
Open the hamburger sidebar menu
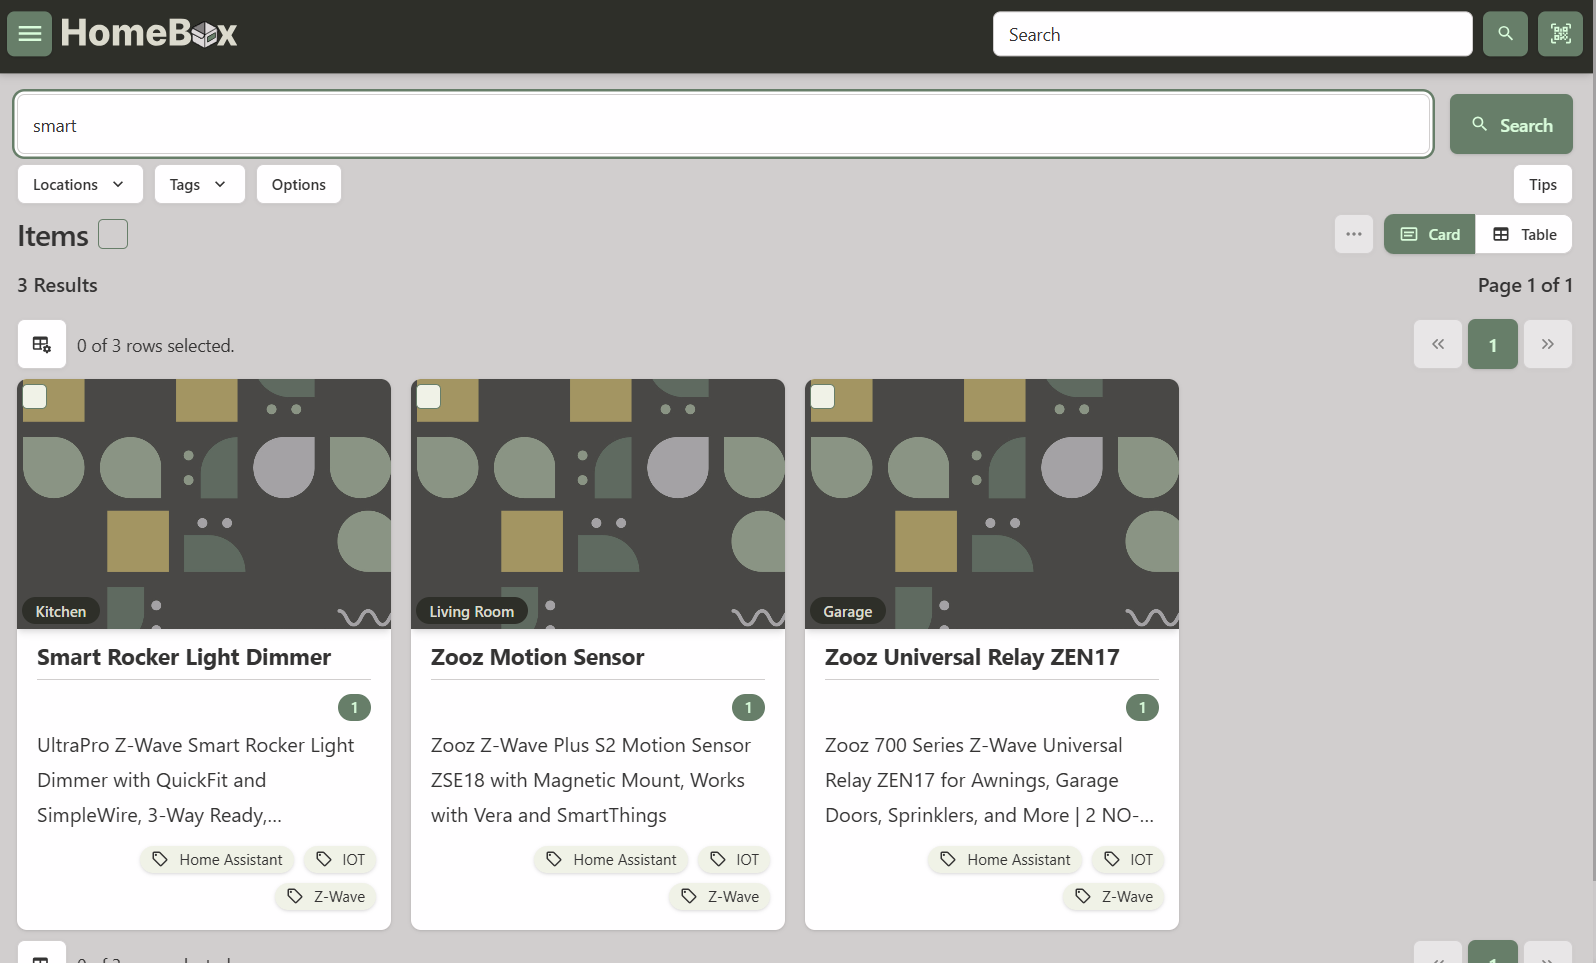coord(30,34)
